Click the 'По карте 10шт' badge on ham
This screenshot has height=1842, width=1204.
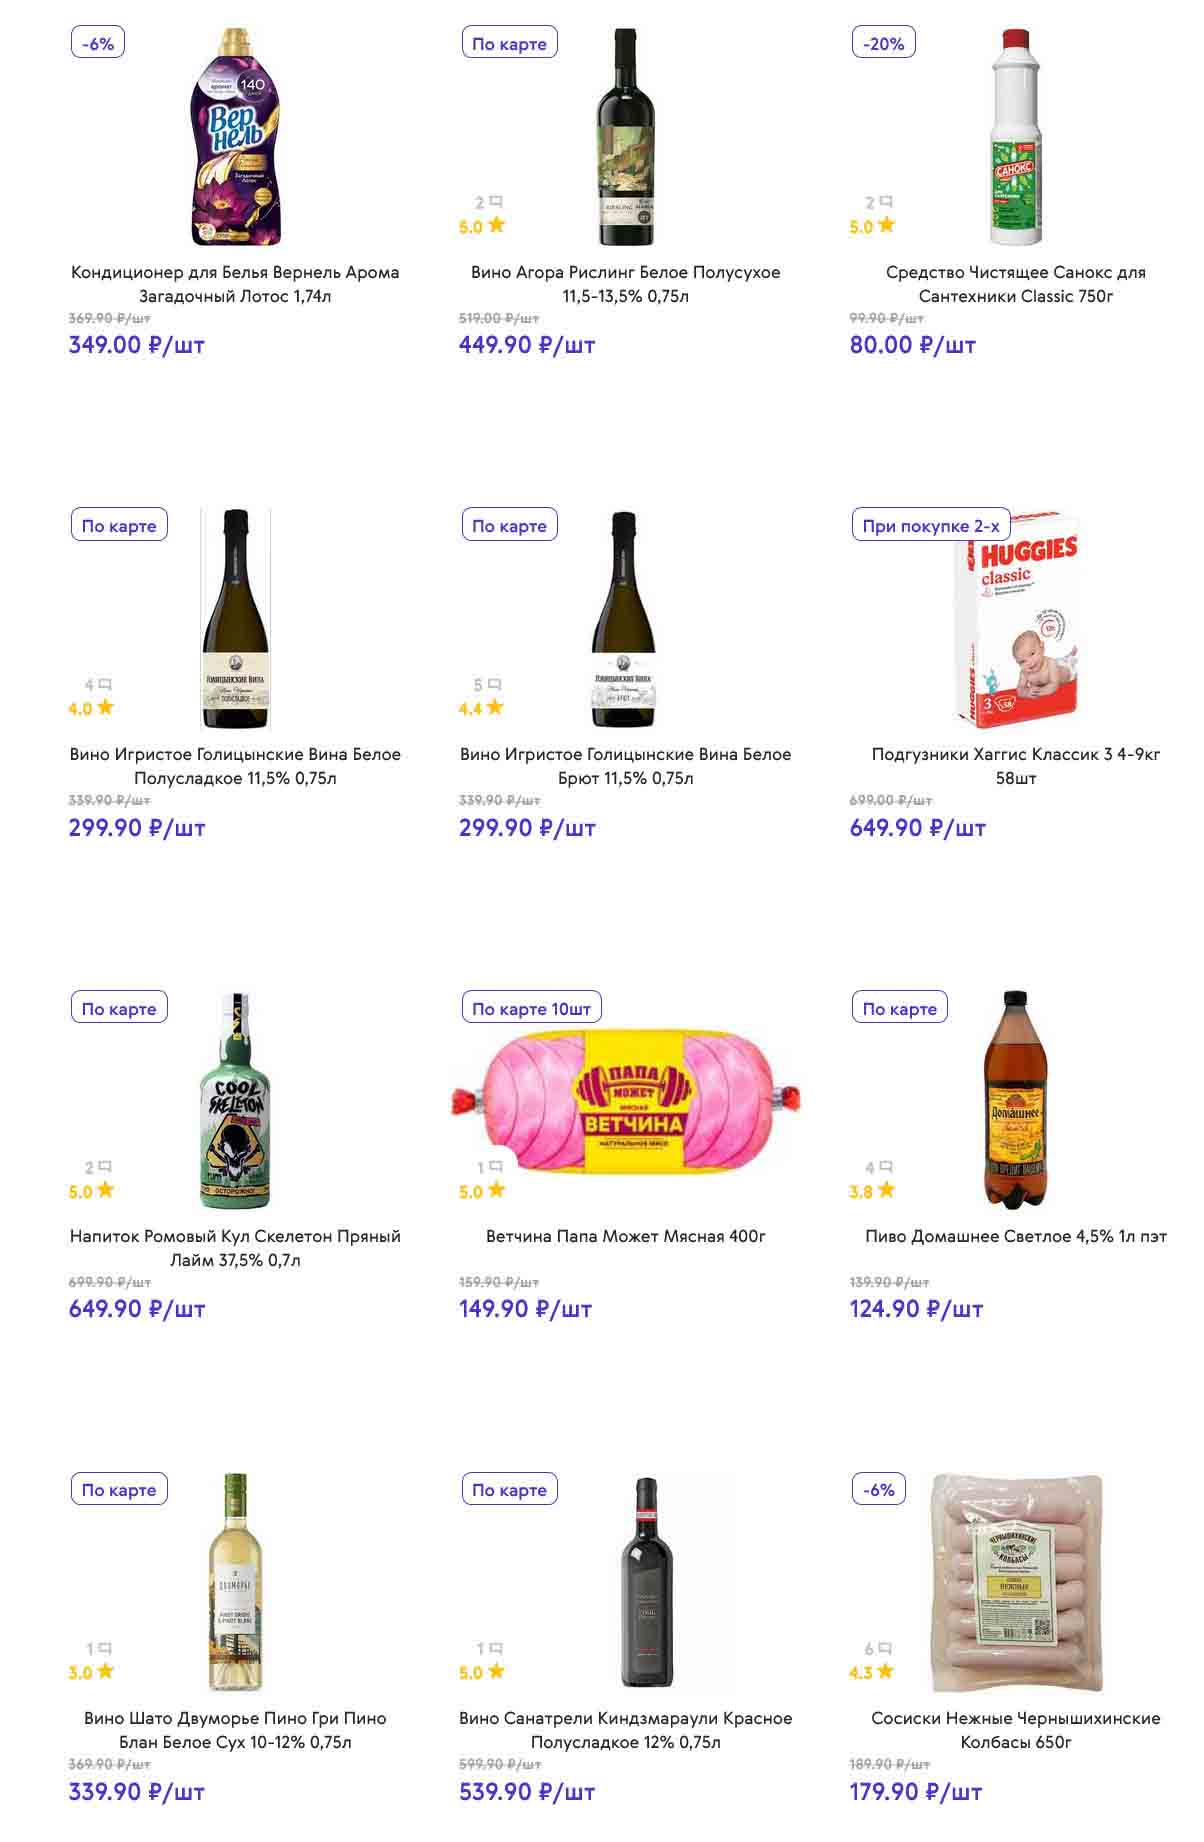pyautogui.click(x=531, y=1009)
